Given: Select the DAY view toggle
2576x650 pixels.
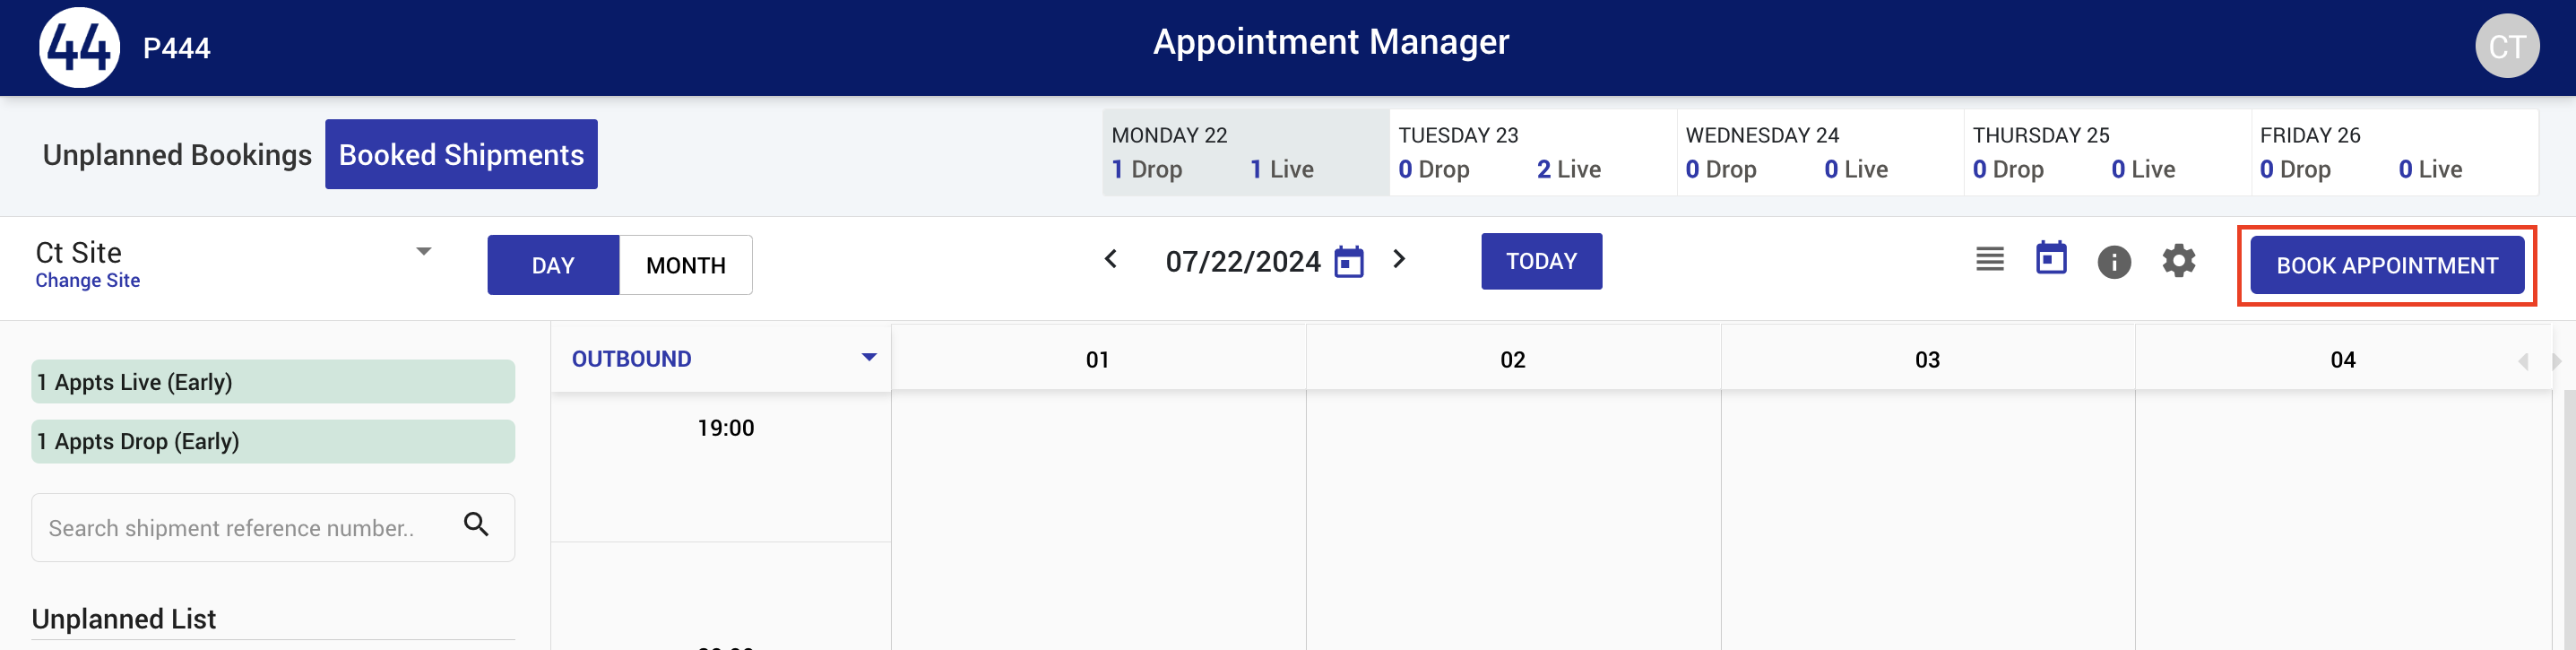Looking at the screenshot, I should 553,265.
